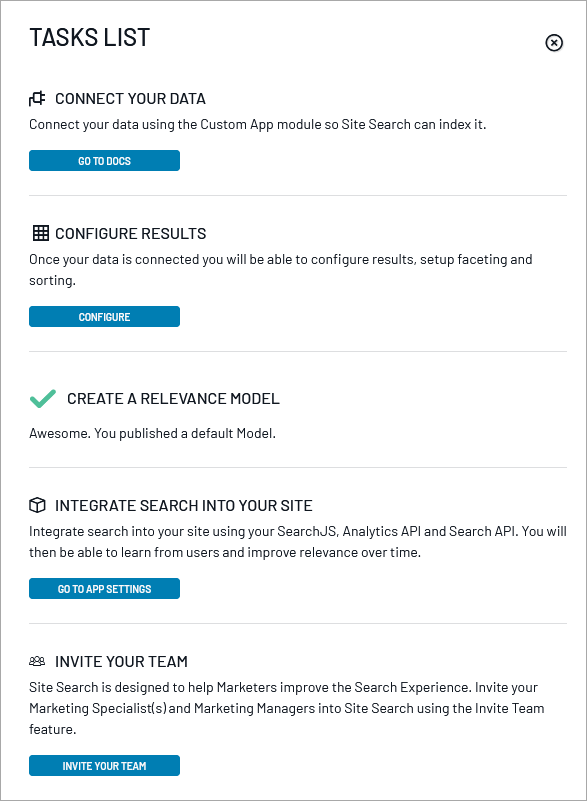
Task: Select the Connect Your Data heading
Action: pos(130,99)
